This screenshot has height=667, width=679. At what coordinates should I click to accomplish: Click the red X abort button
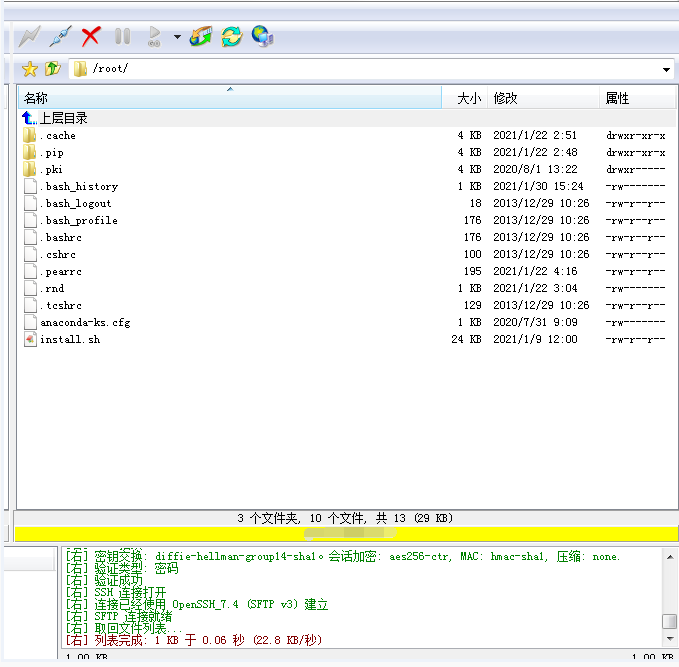point(91,37)
